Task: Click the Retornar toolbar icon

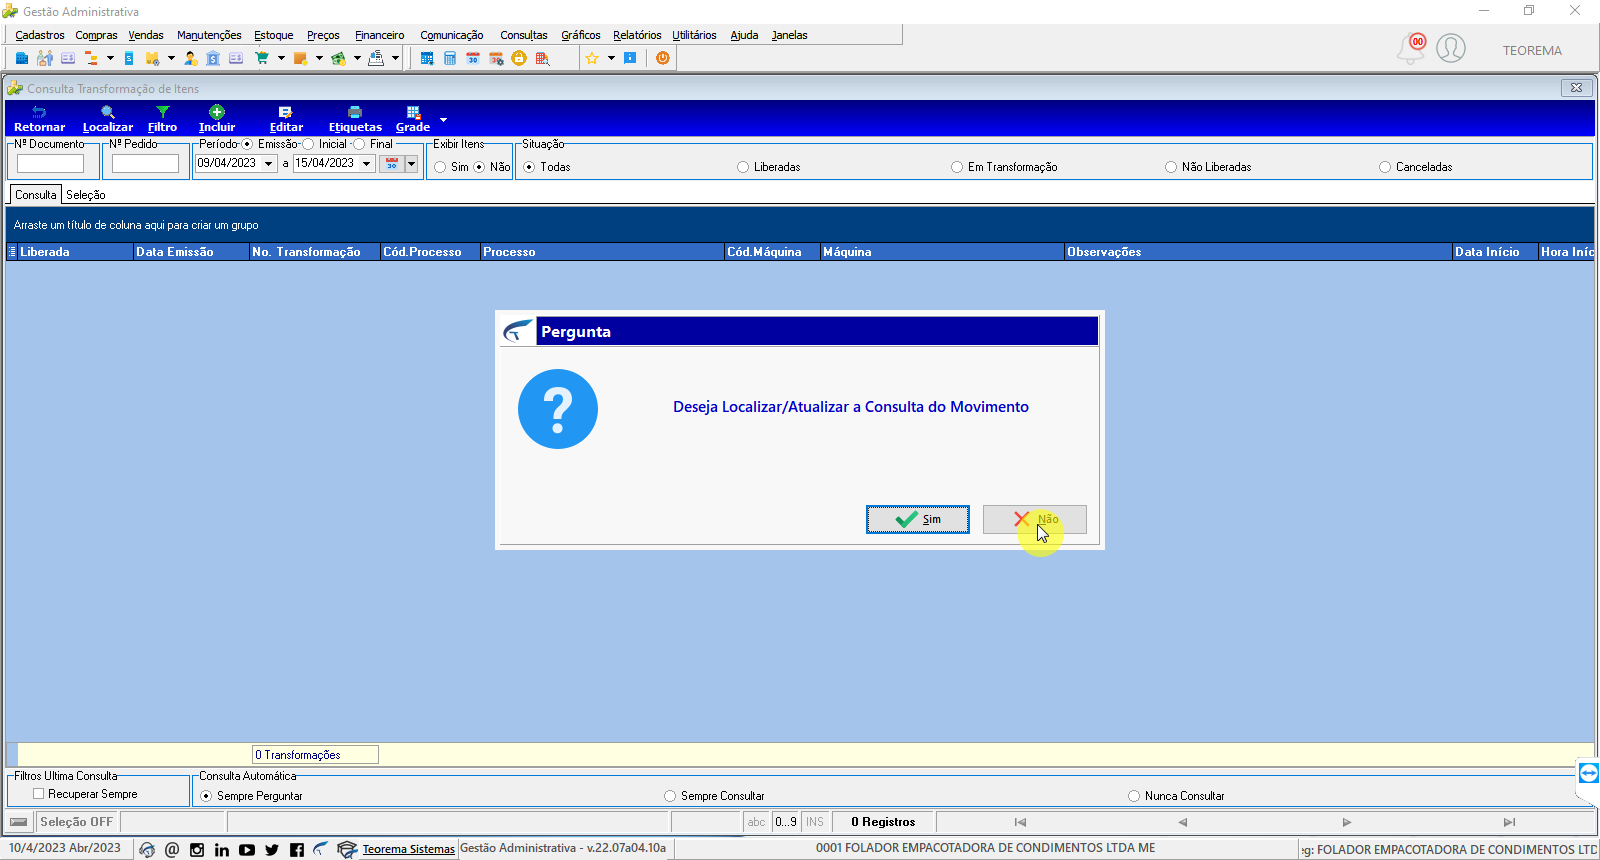Action: 39,112
